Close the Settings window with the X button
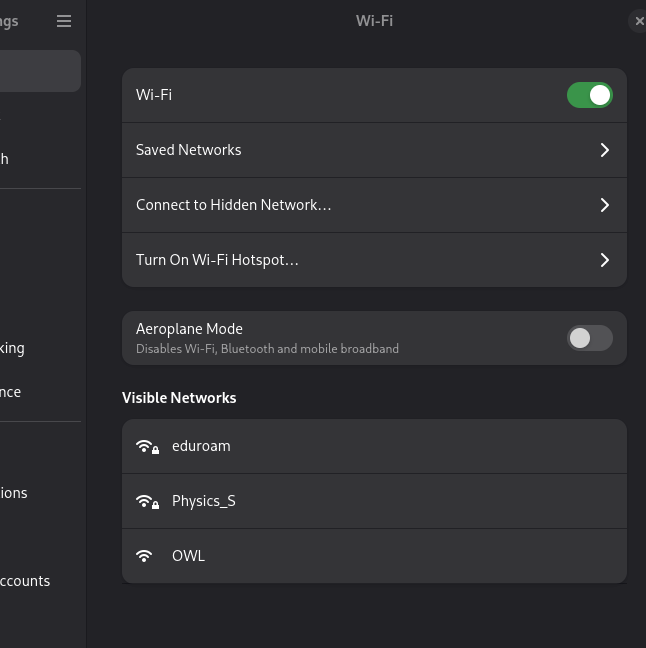The height and width of the screenshot is (648, 646). (x=639, y=21)
